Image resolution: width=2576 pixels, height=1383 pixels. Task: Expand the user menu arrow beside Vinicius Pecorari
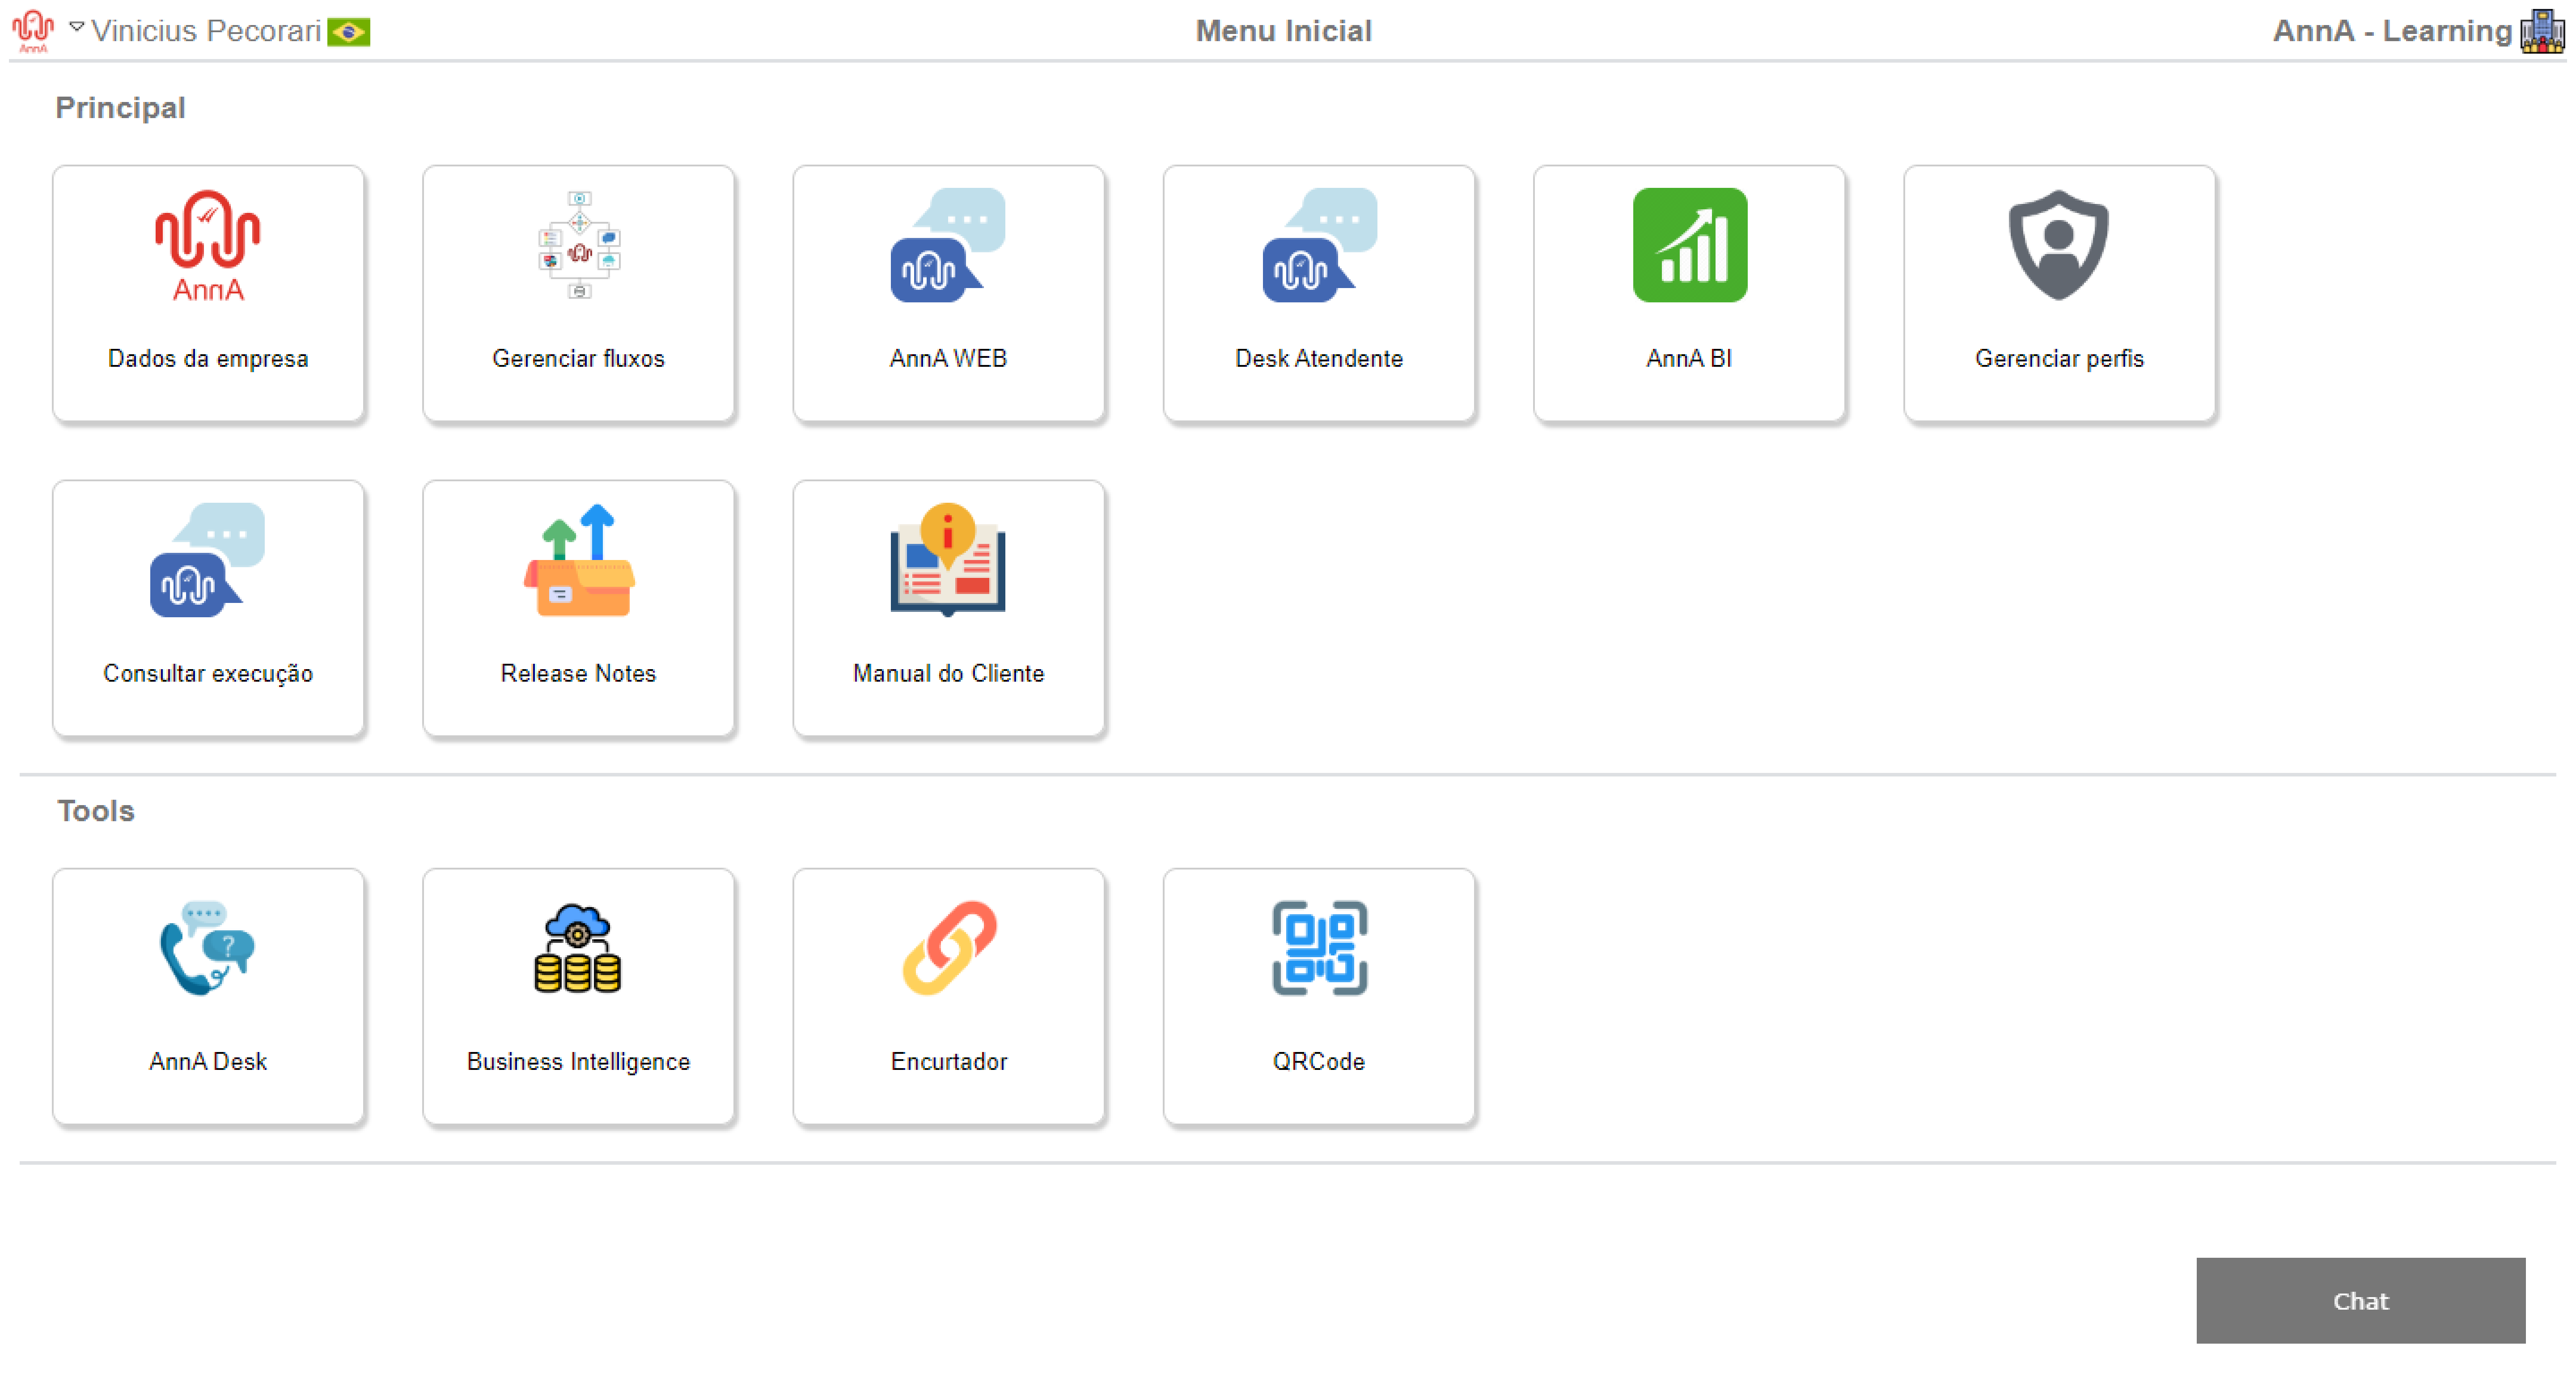[x=76, y=27]
